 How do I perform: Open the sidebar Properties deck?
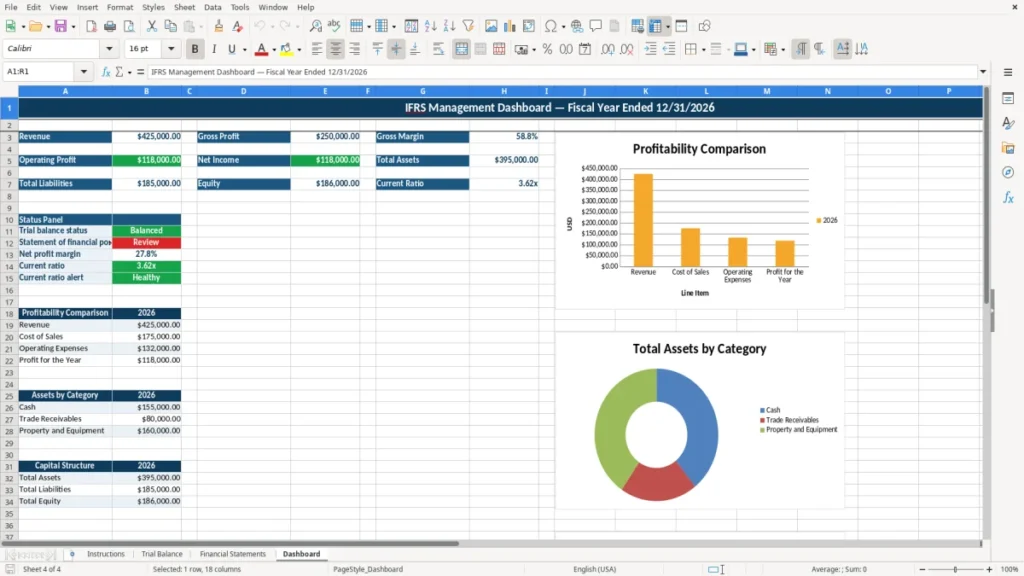[x=1008, y=99]
